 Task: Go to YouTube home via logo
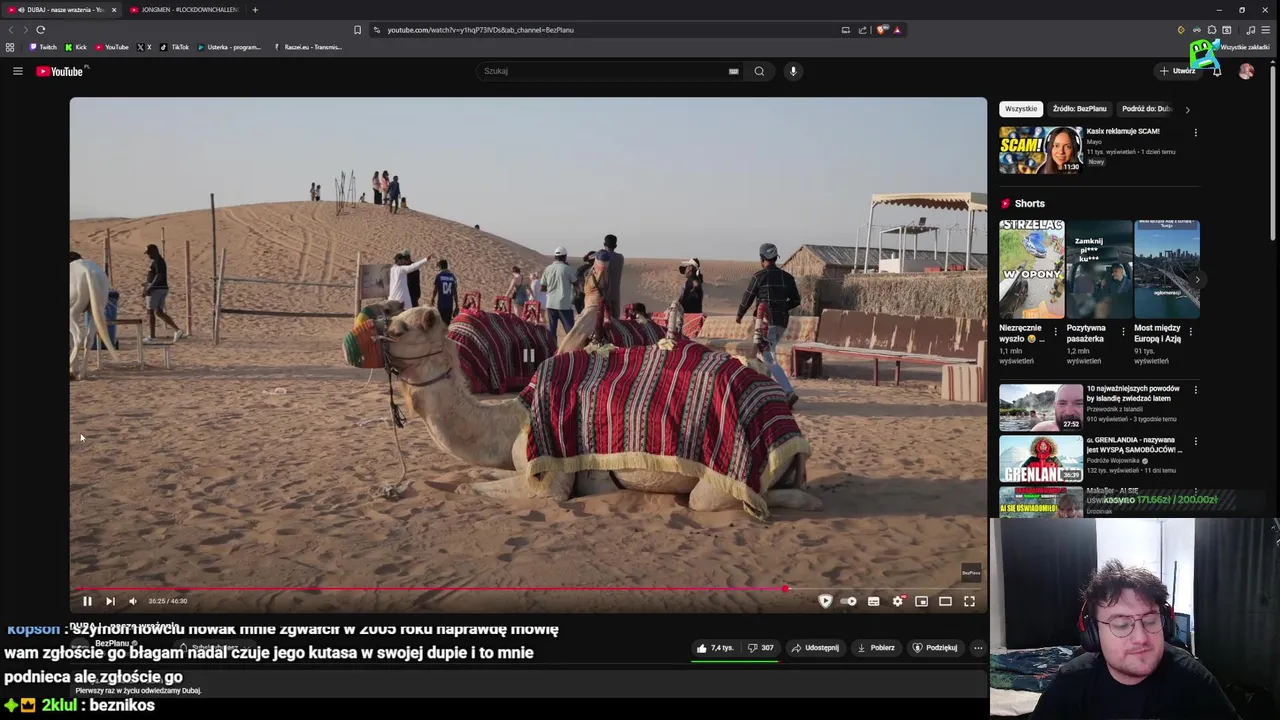[62, 71]
